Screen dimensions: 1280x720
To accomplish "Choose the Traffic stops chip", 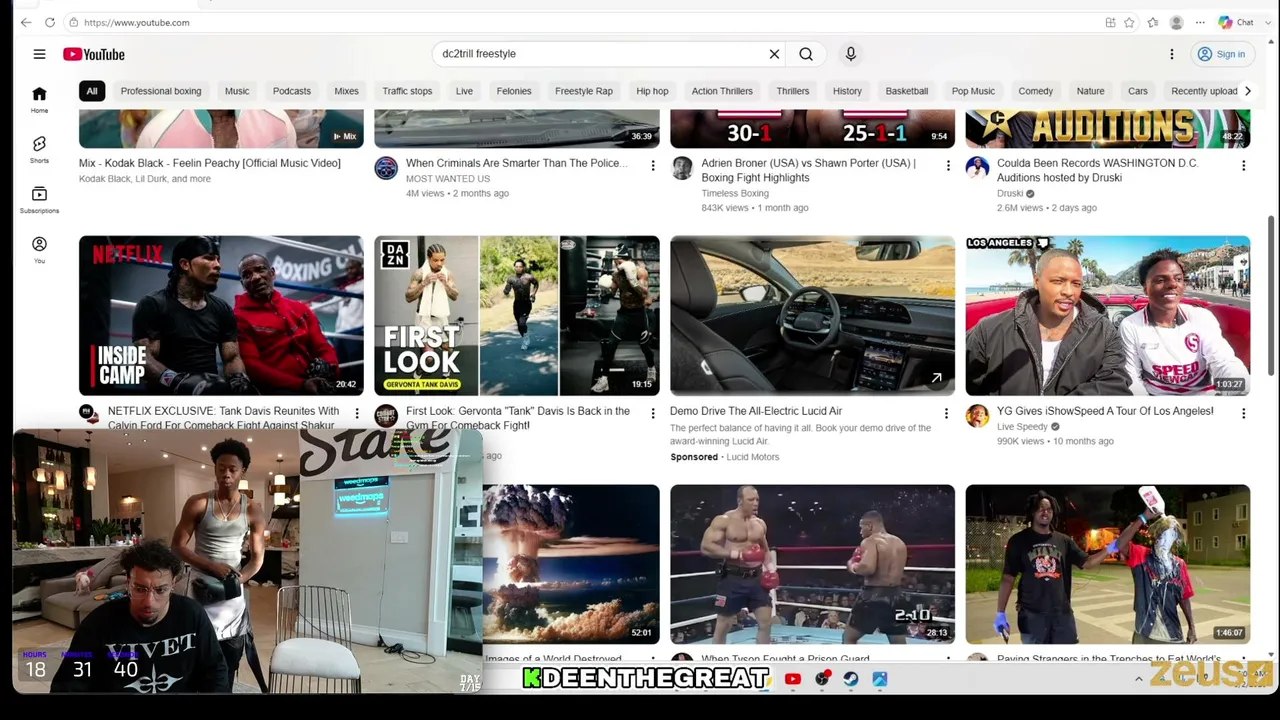I will click(407, 91).
